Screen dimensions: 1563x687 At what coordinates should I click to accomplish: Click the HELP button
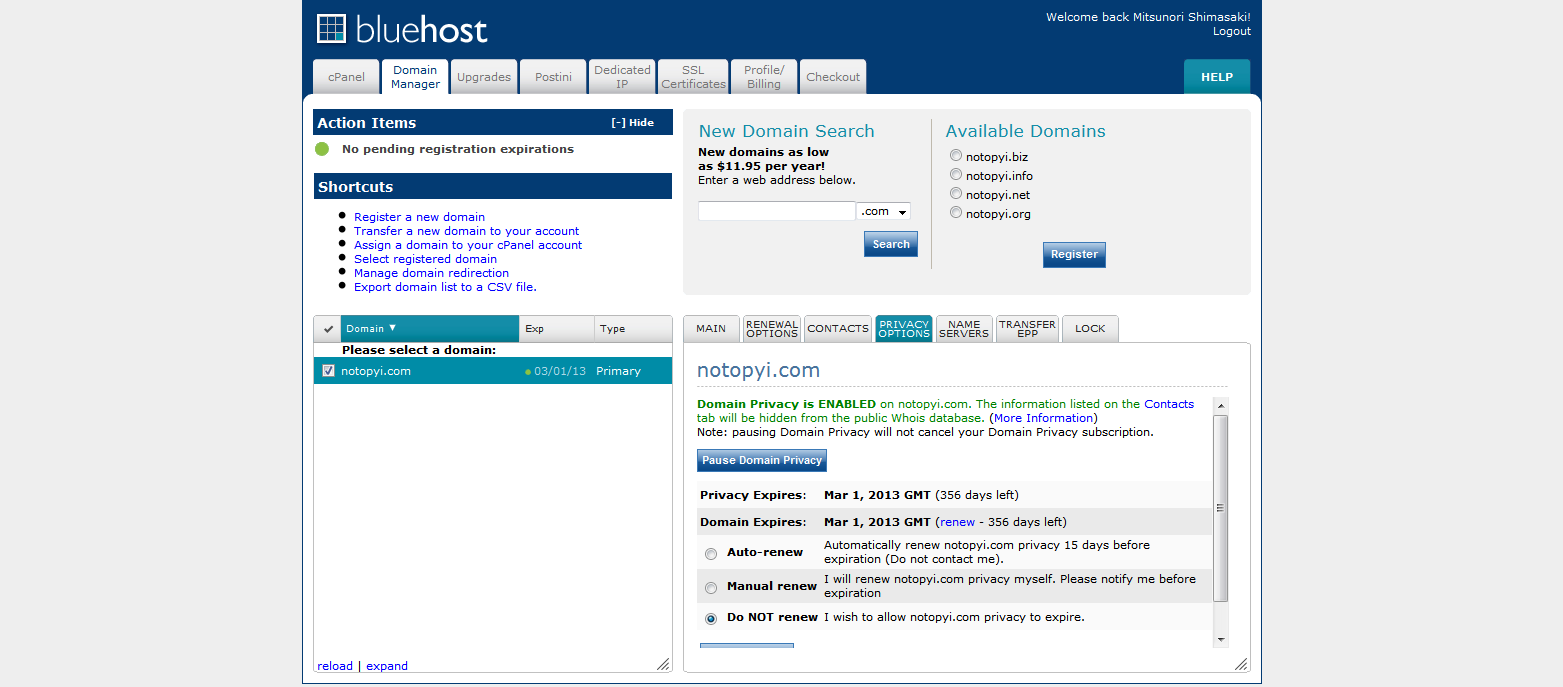tap(1217, 77)
